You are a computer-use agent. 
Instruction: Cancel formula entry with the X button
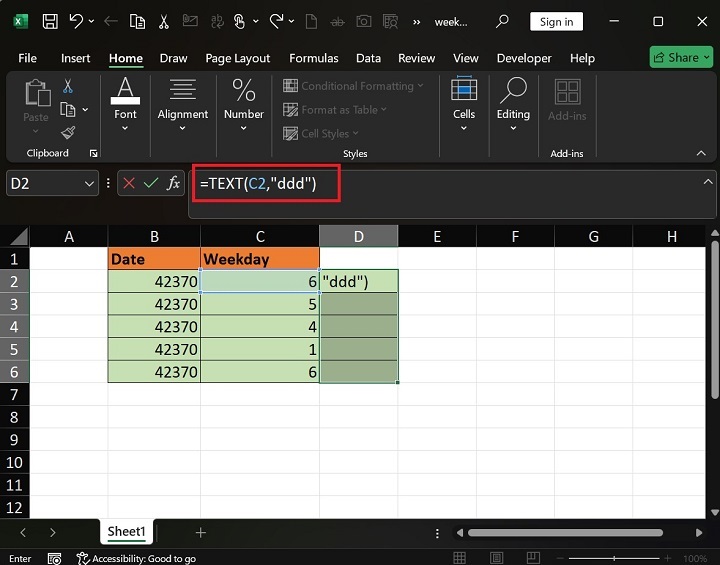click(x=128, y=183)
